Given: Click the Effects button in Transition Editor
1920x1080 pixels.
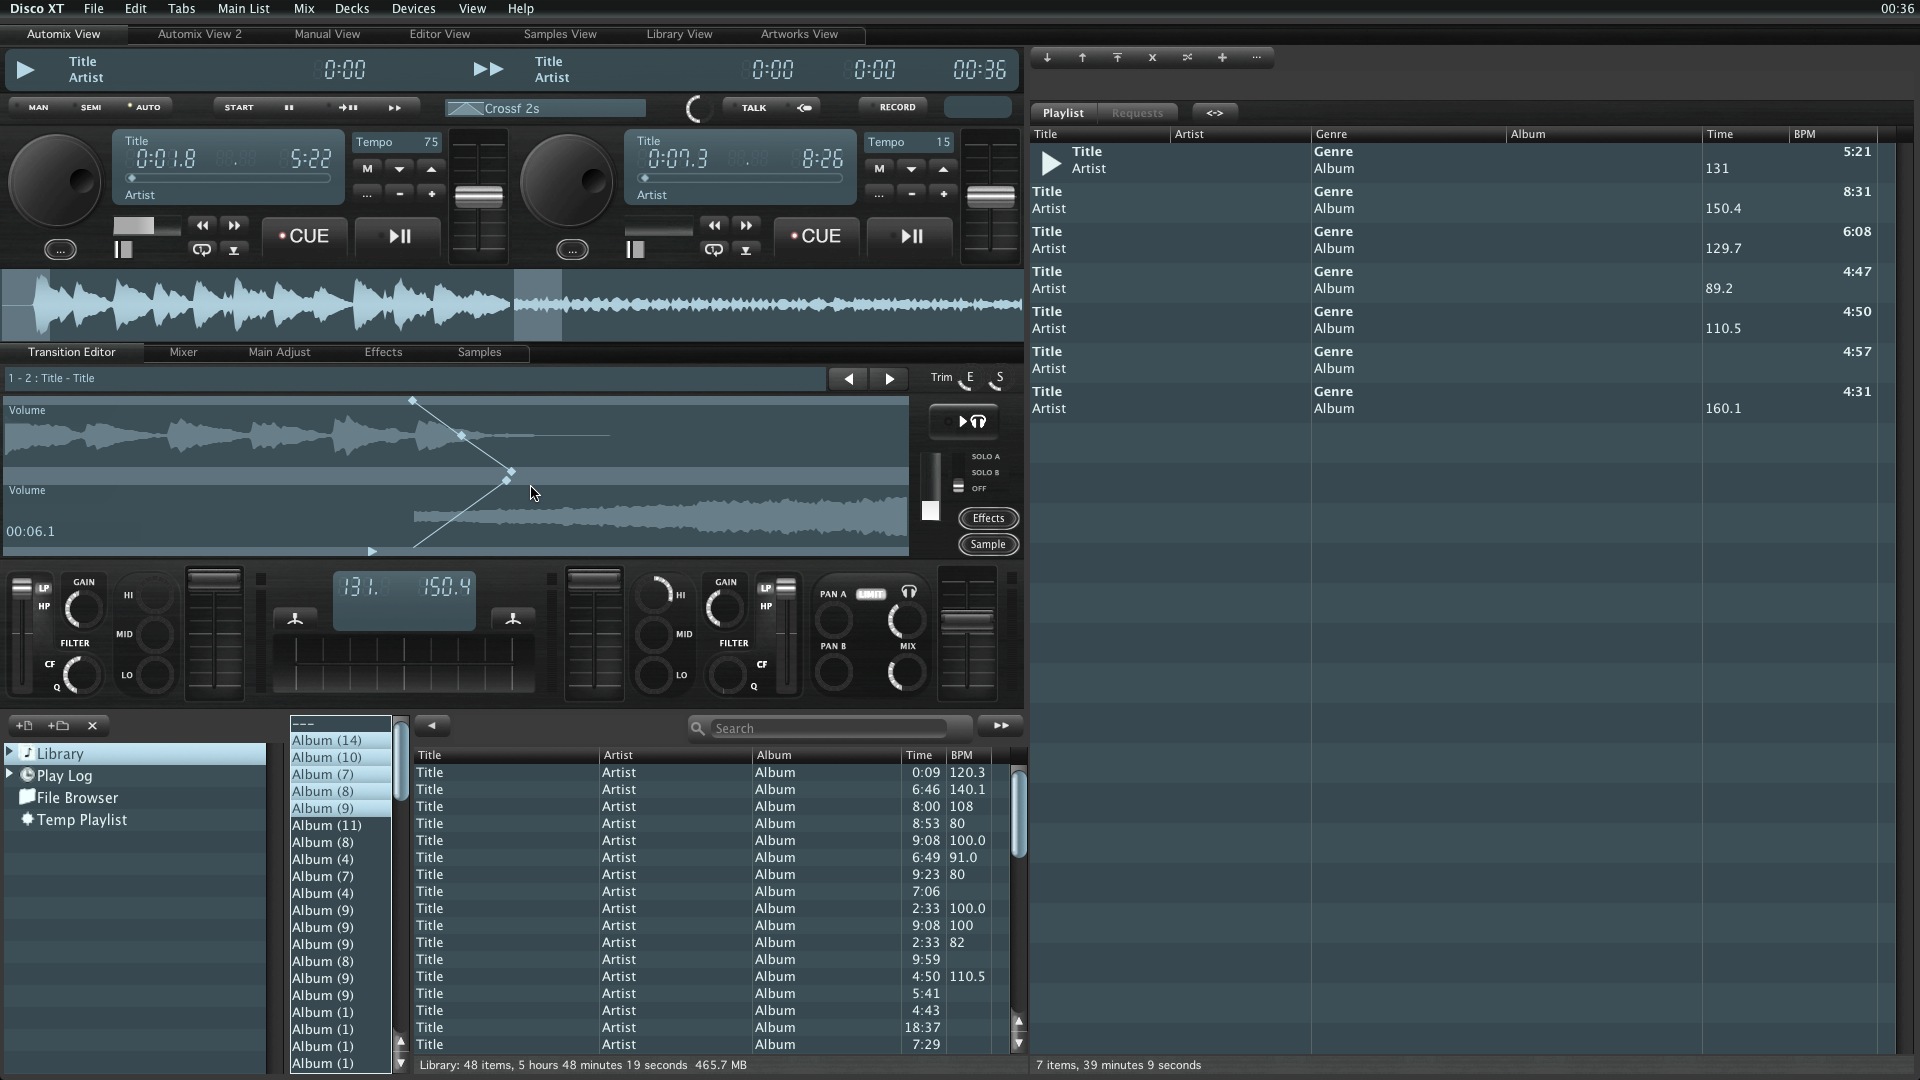Looking at the screenshot, I should coord(987,518).
